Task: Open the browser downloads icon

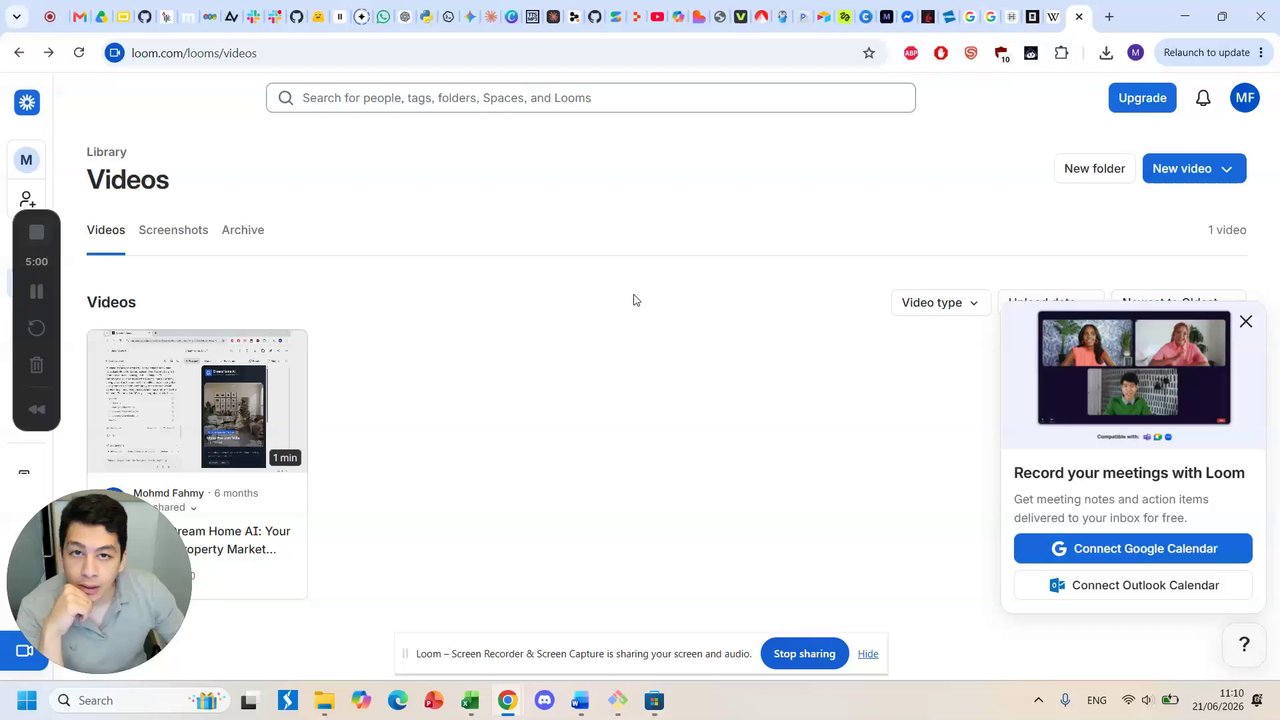Action: click(1106, 53)
